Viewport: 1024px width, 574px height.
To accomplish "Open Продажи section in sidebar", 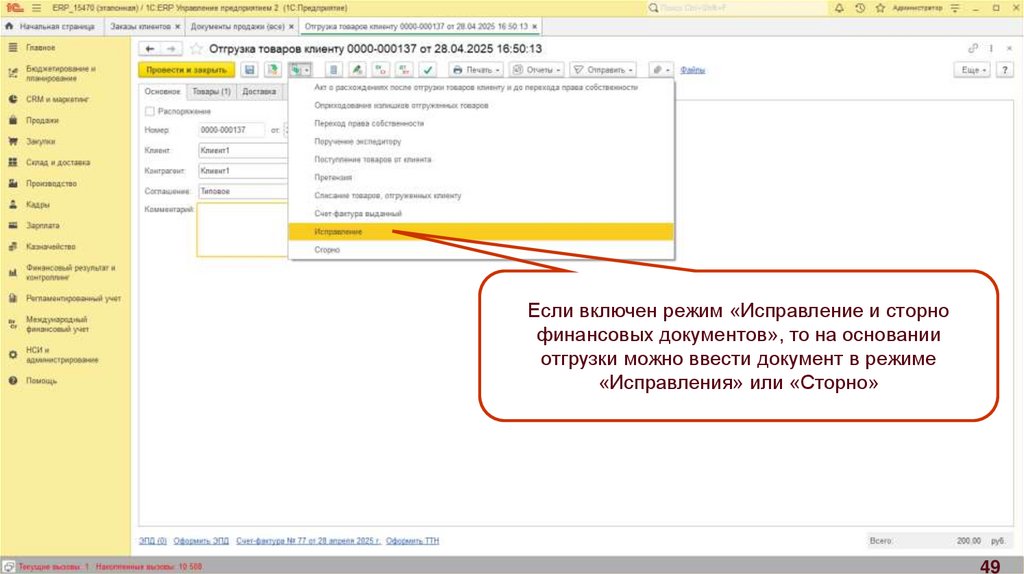I will (42, 120).
